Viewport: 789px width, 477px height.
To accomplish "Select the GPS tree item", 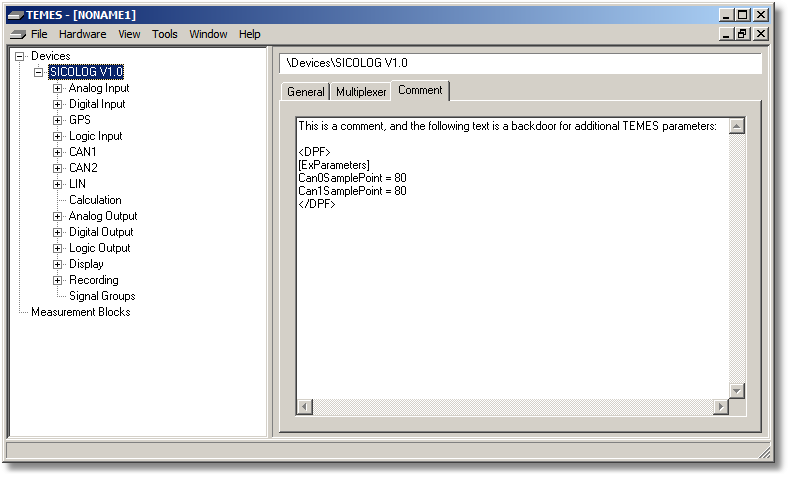I will click(x=80, y=120).
